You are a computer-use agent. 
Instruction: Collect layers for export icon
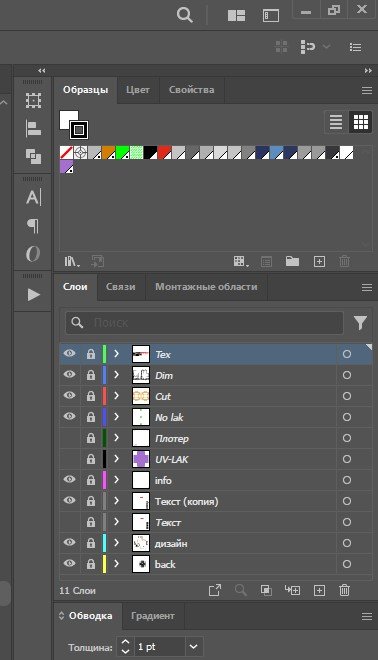coord(215,590)
